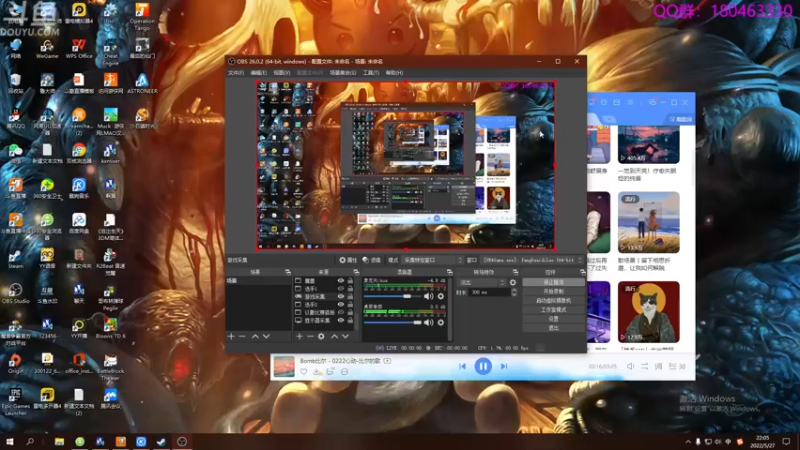Toggle visibility of second source row
This screenshot has width=800, height=450.
(x=341, y=289)
